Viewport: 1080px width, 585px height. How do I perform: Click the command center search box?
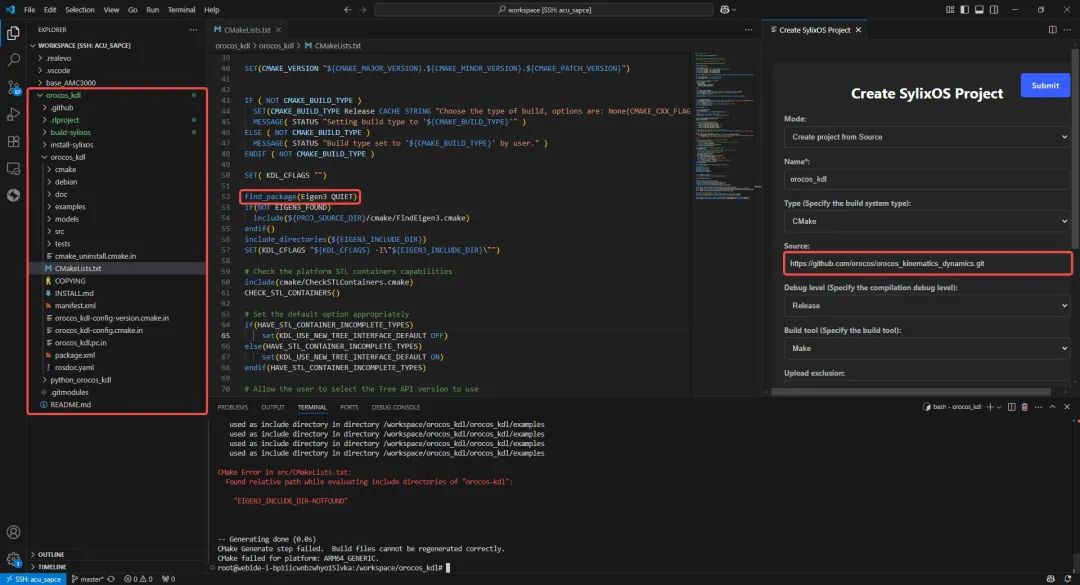(543, 10)
